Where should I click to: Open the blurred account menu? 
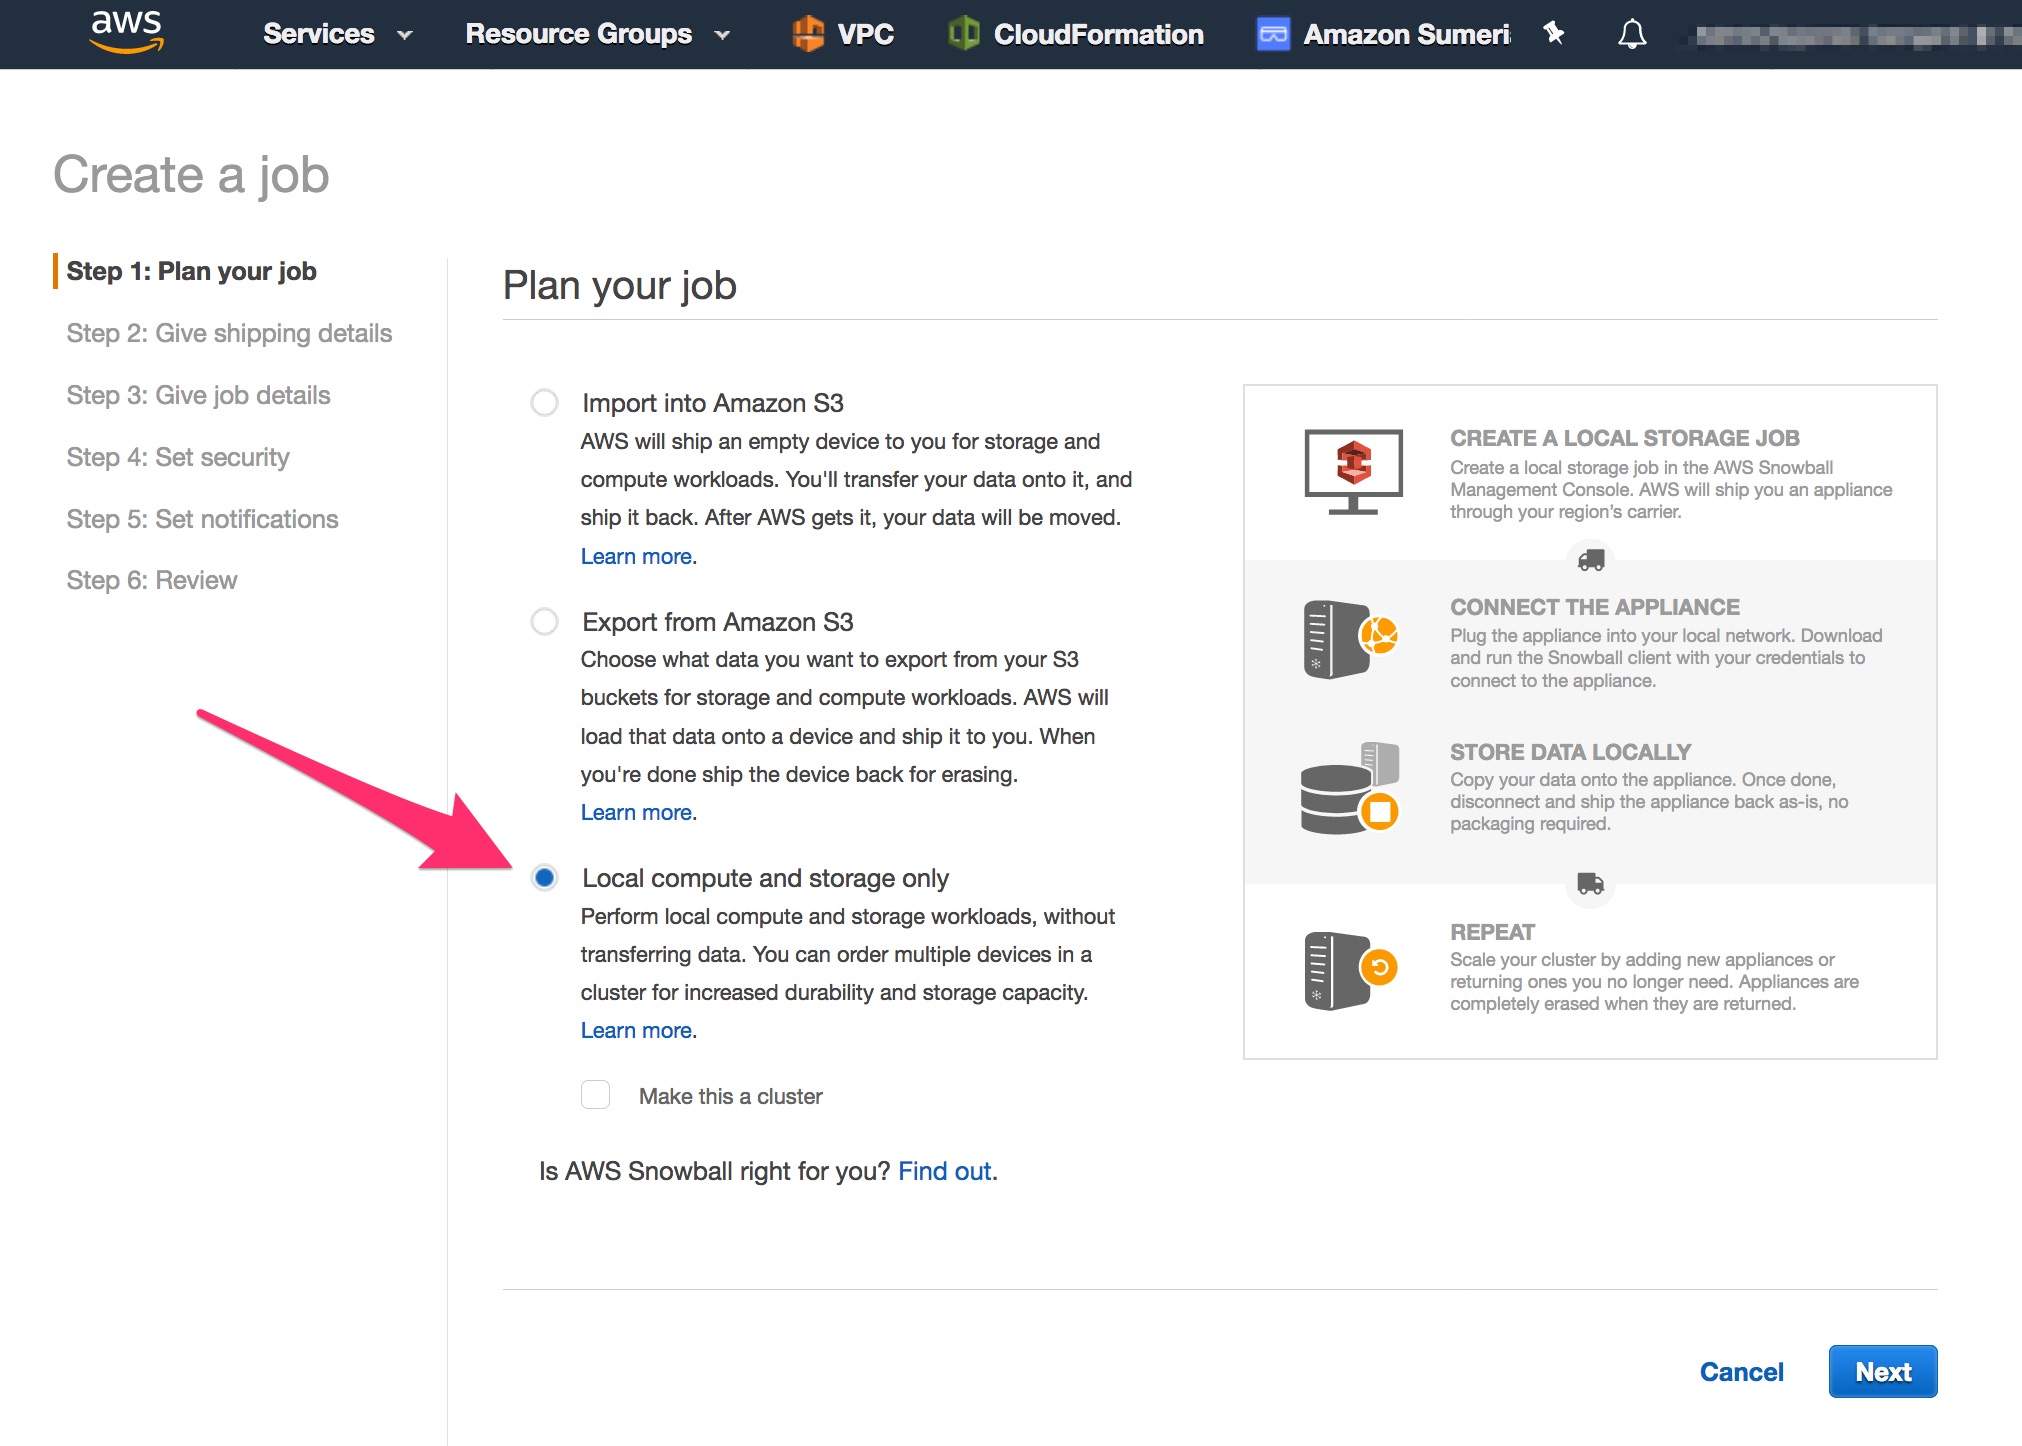click(x=1850, y=36)
